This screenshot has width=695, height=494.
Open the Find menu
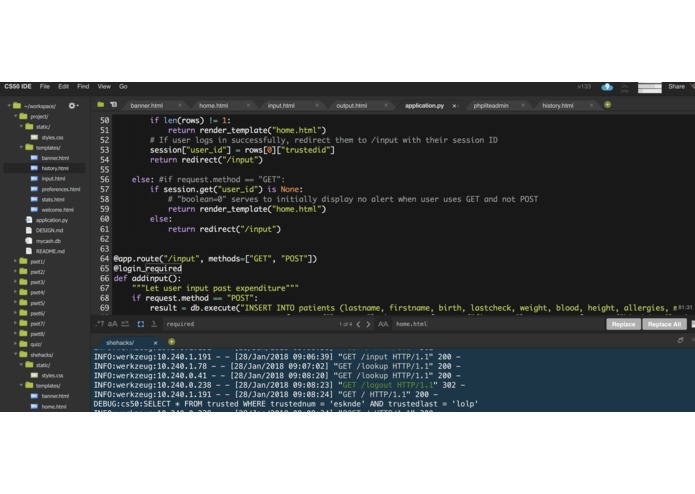(x=83, y=87)
